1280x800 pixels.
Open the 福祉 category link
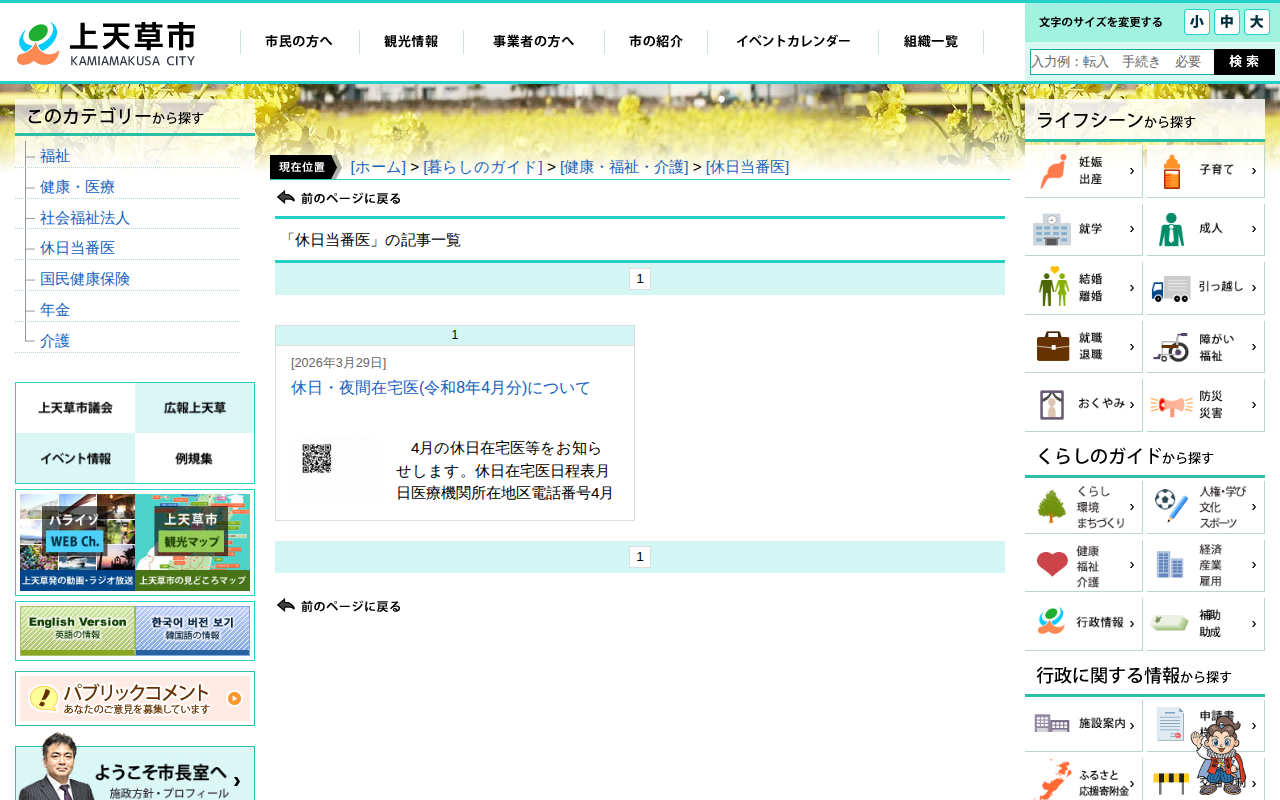click(55, 156)
